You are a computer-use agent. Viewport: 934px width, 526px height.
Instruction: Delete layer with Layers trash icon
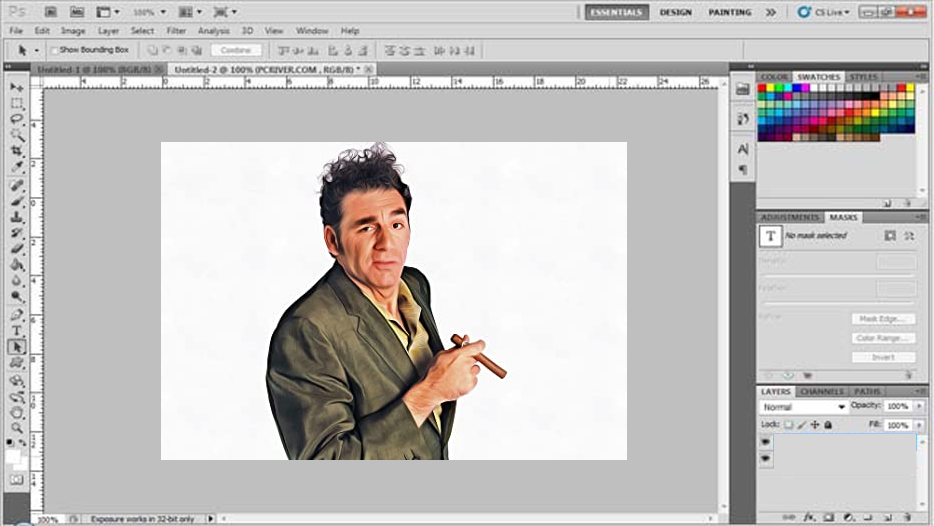coord(907,518)
